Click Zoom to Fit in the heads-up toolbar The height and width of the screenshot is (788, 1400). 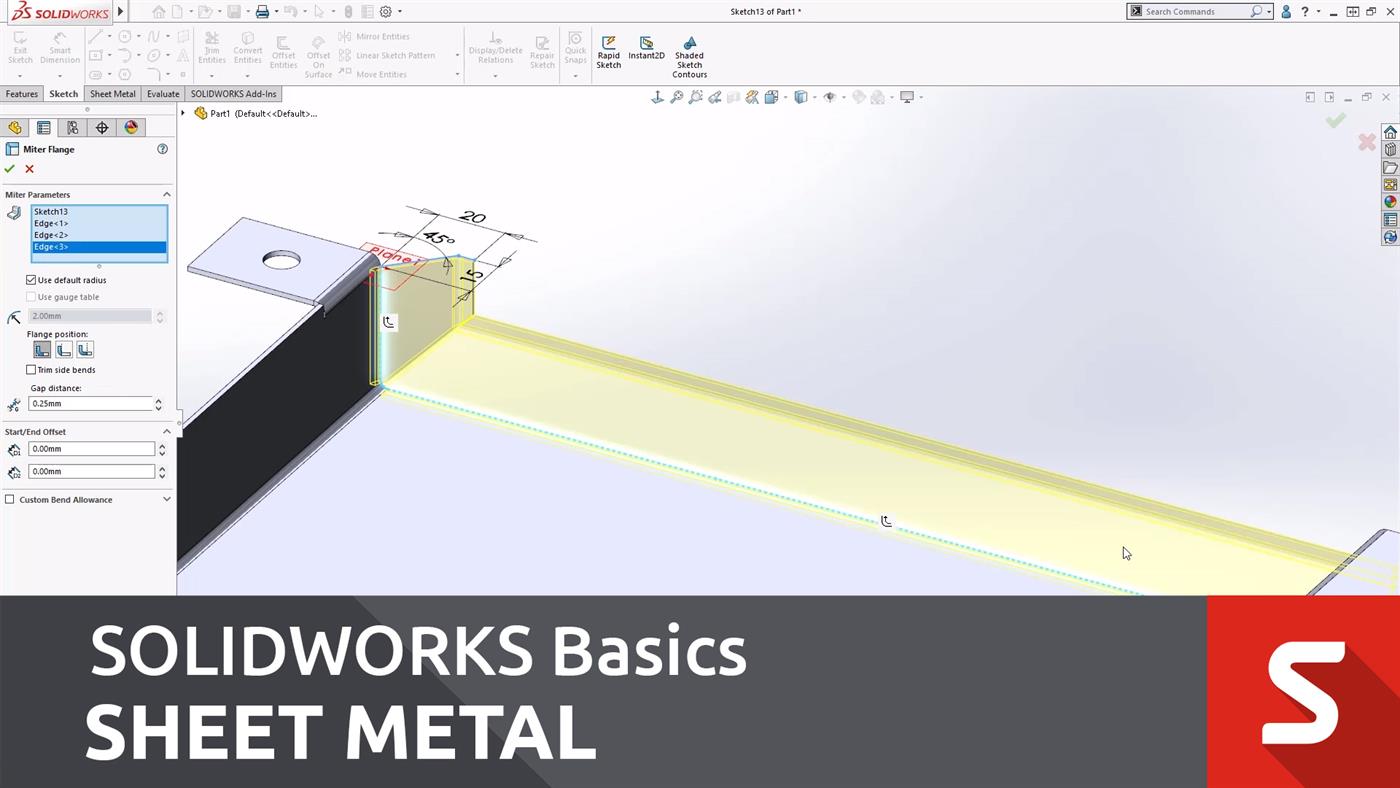click(676, 96)
